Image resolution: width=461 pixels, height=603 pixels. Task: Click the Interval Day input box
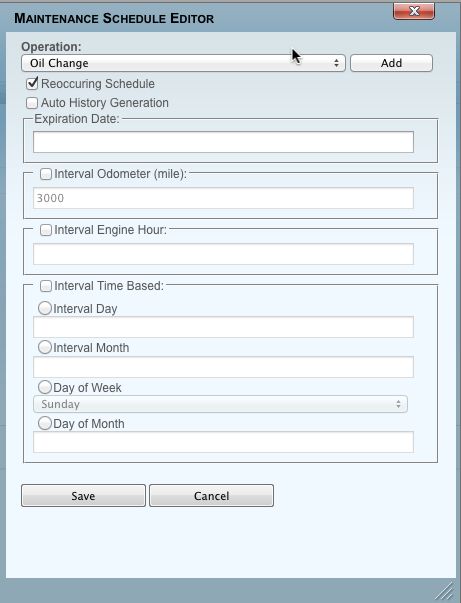click(223, 327)
